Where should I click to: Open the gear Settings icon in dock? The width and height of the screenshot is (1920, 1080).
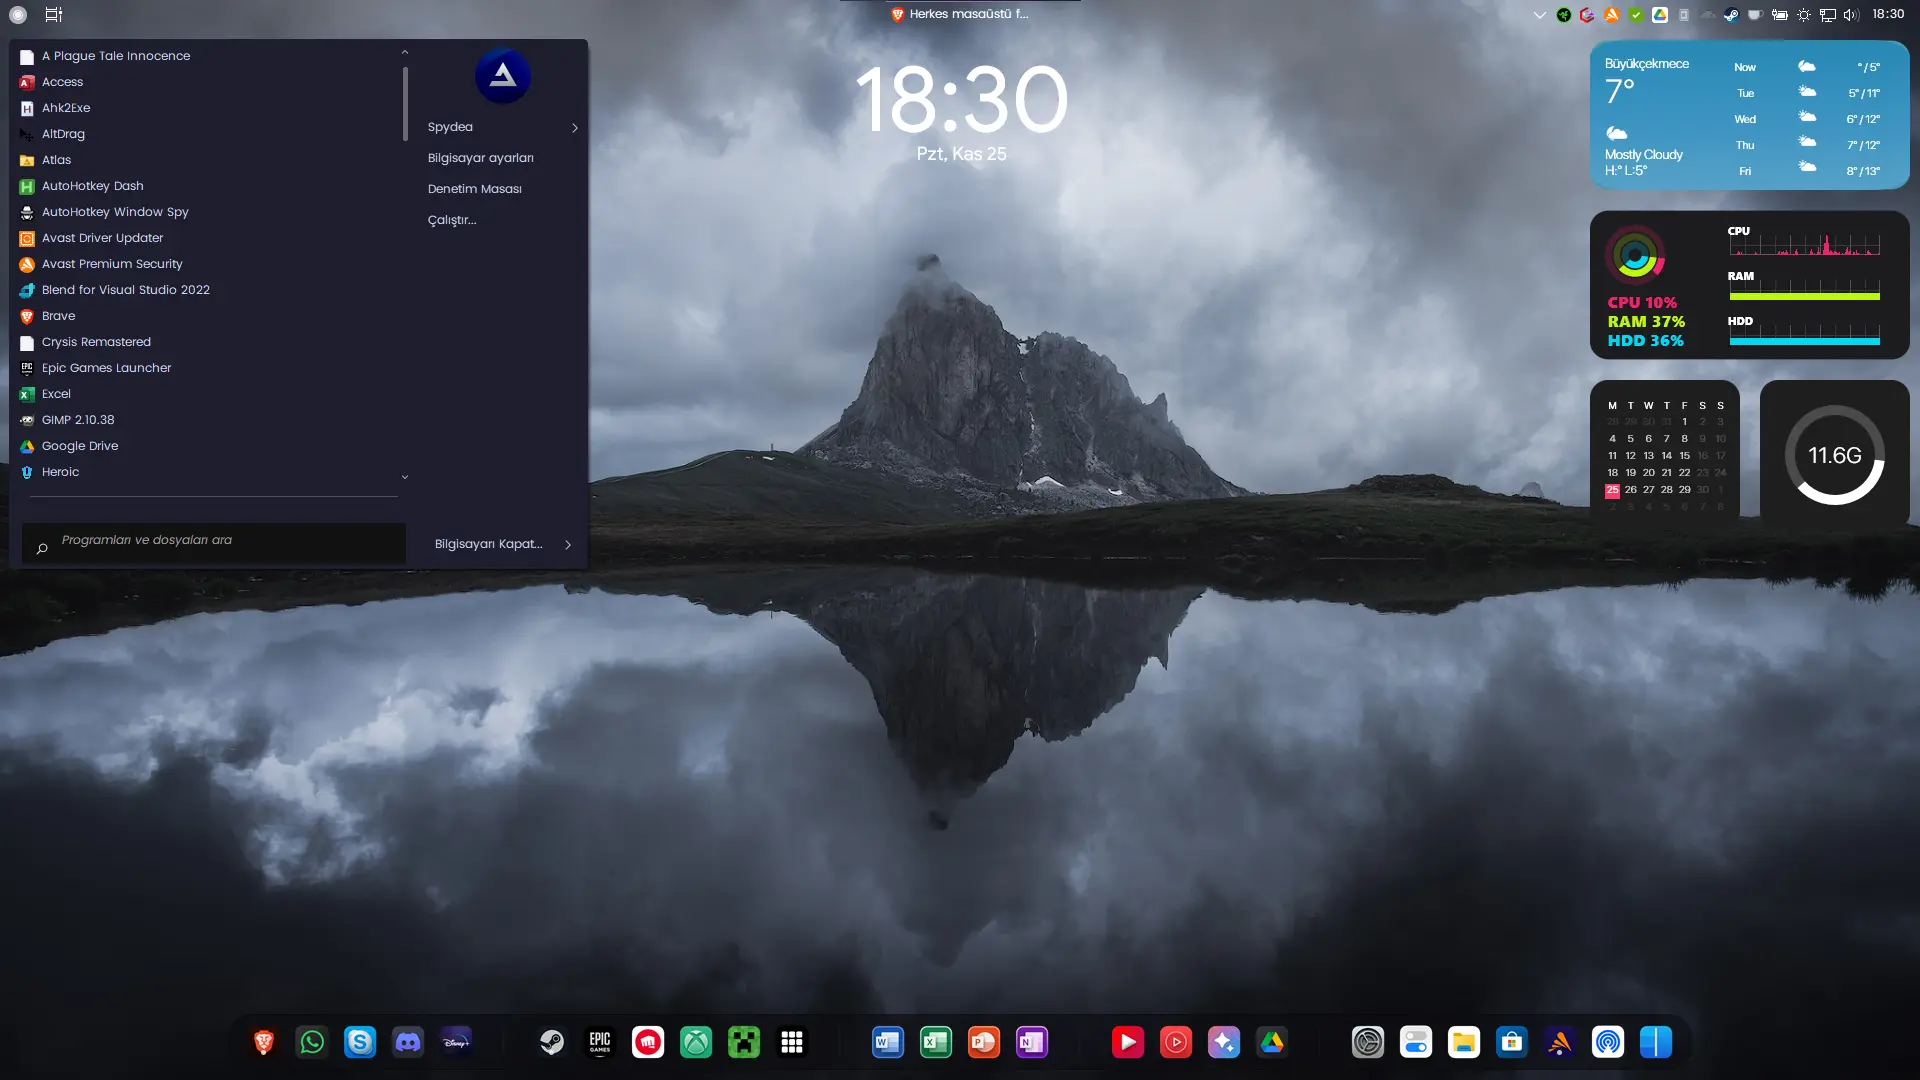click(x=1368, y=1042)
